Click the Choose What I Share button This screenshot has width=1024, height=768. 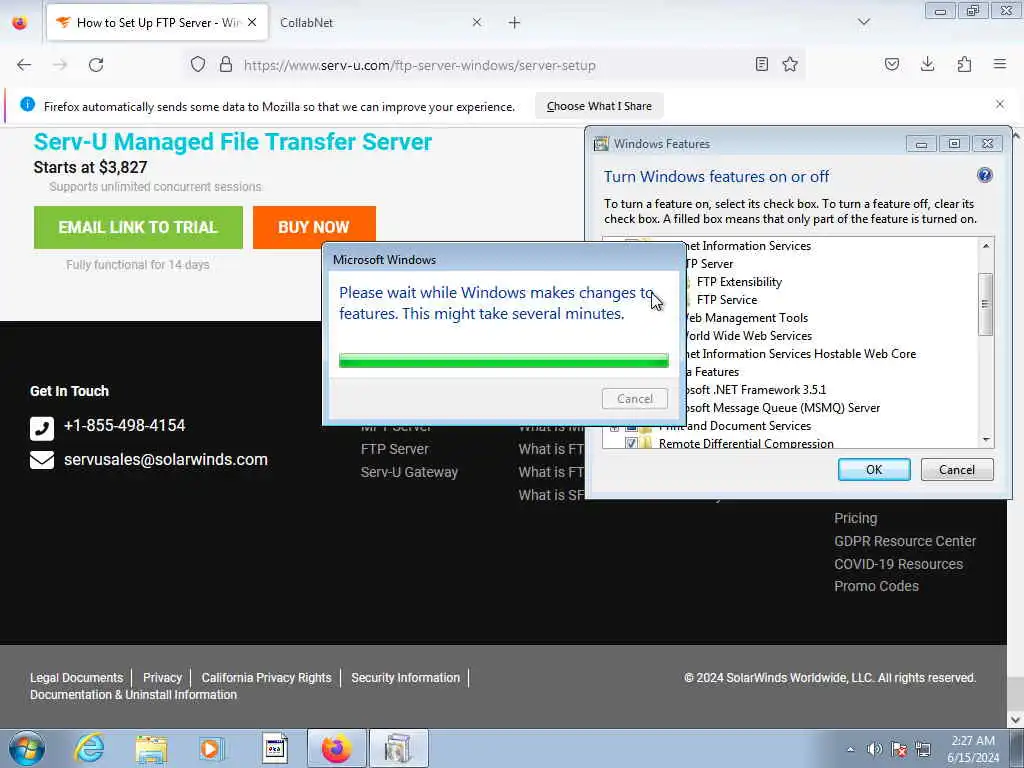599,106
